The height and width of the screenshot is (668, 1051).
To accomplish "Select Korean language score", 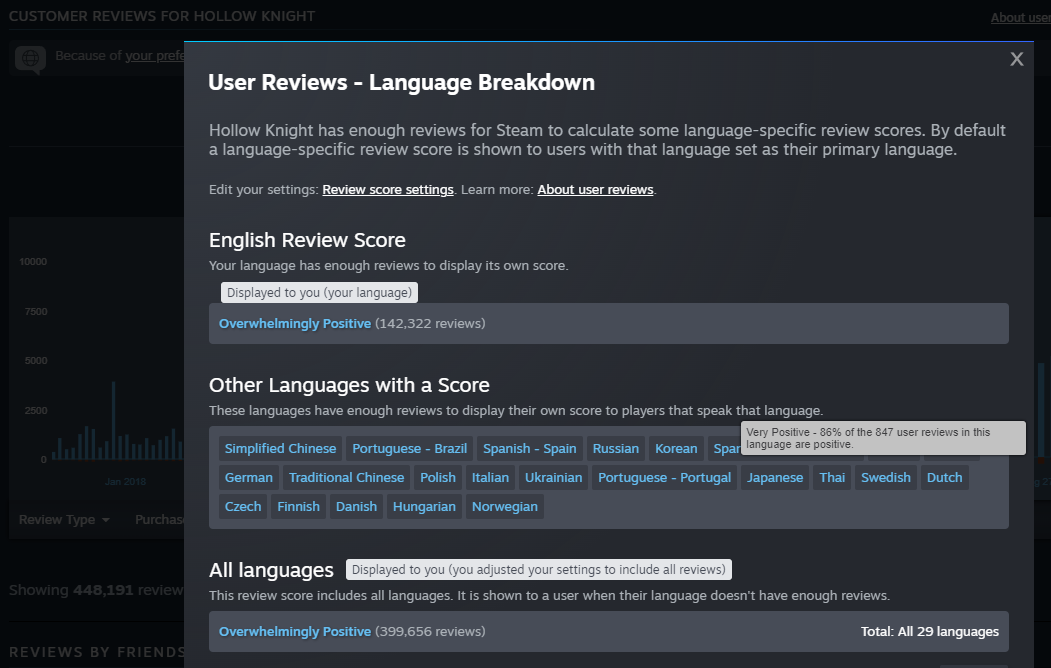I will [676, 449].
